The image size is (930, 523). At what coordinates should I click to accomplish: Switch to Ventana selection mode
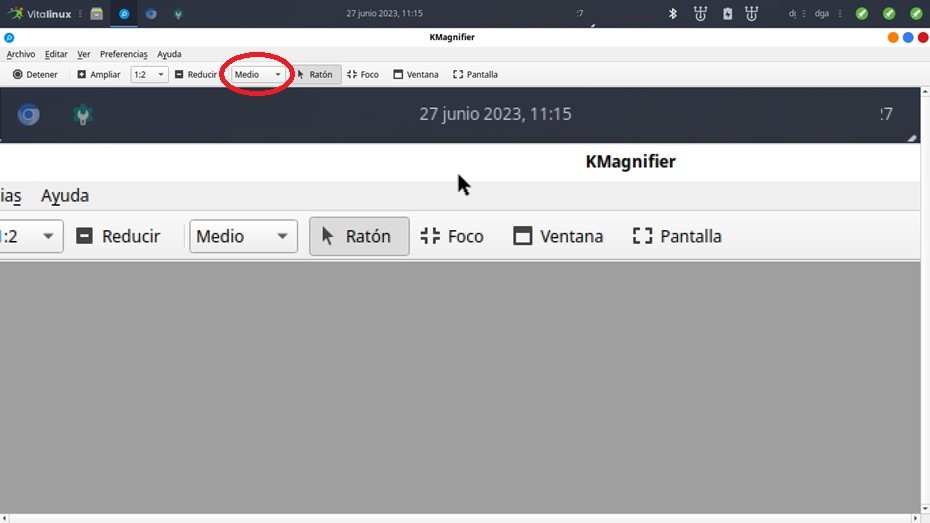coord(416,74)
